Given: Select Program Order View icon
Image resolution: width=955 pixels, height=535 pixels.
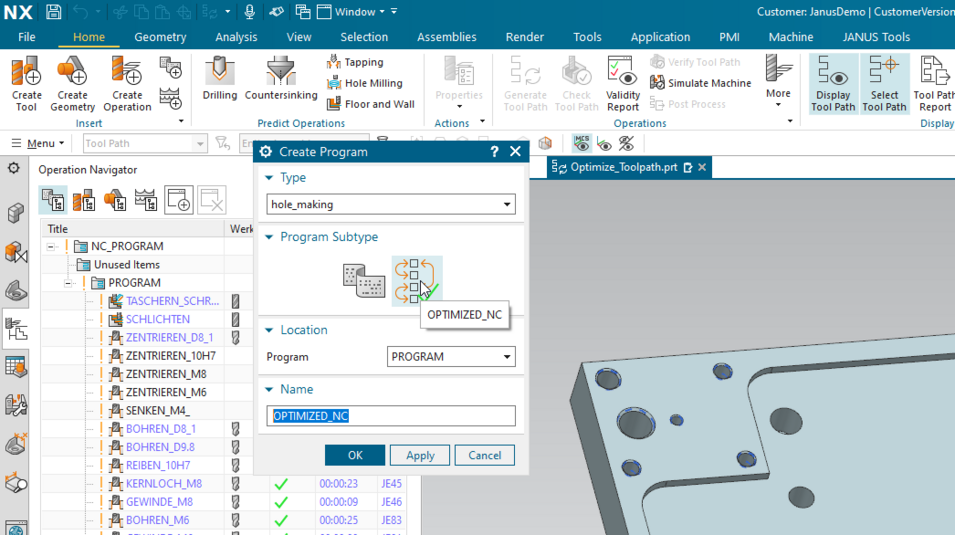Looking at the screenshot, I should point(53,200).
